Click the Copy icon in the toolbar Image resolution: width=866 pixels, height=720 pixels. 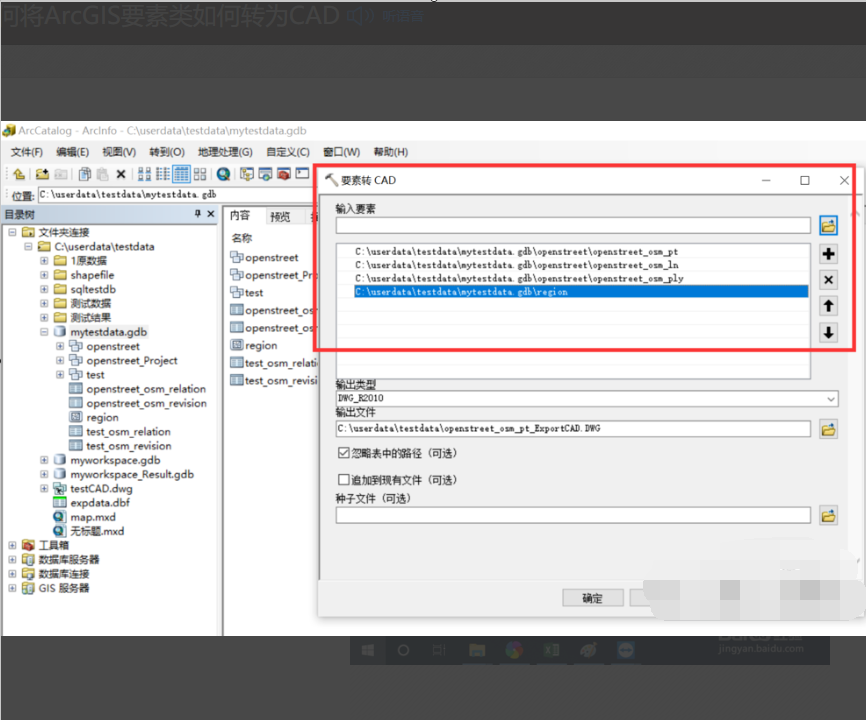point(85,174)
